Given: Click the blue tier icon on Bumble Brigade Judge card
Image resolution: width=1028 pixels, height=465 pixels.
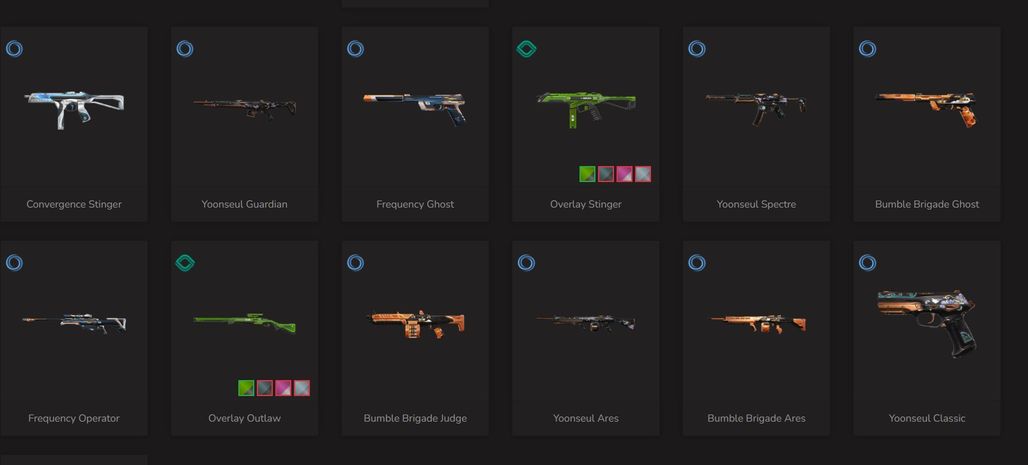Looking at the screenshot, I should [x=355, y=263].
